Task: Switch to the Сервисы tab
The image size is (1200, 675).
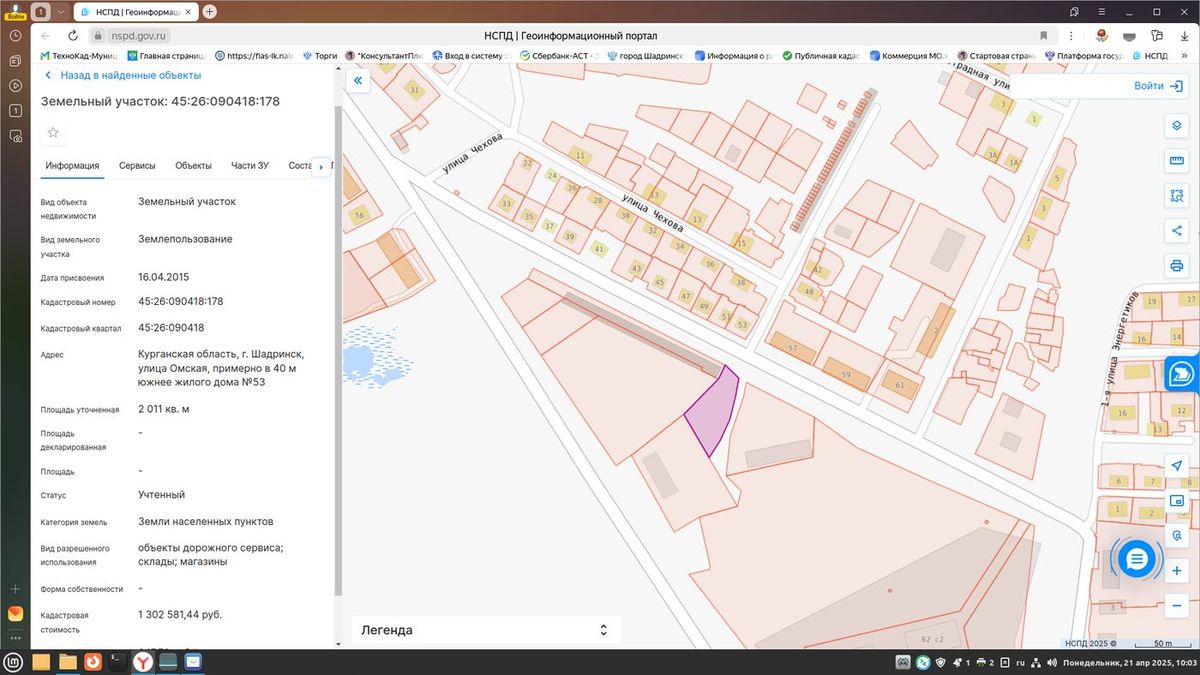Action: click(137, 166)
